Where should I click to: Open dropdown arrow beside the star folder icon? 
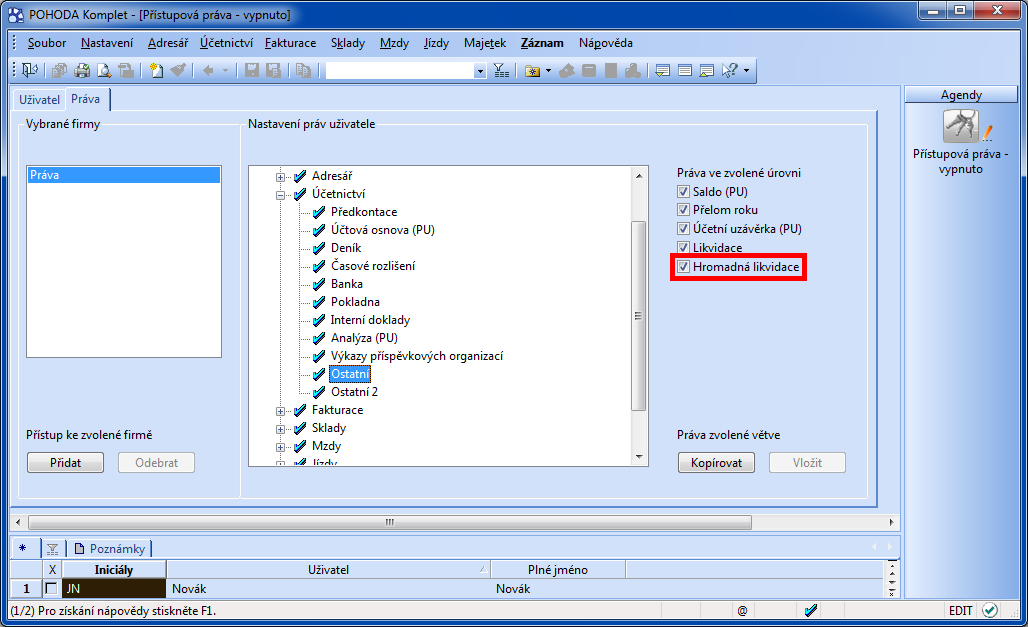(x=549, y=70)
